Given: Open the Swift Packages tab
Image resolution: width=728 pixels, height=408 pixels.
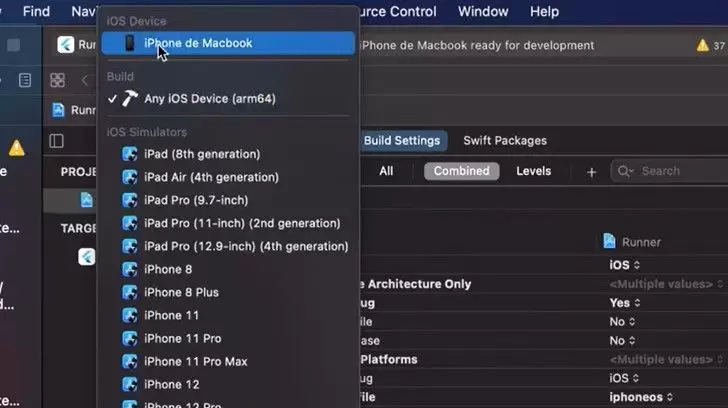Looking at the screenshot, I should (x=504, y=141).
